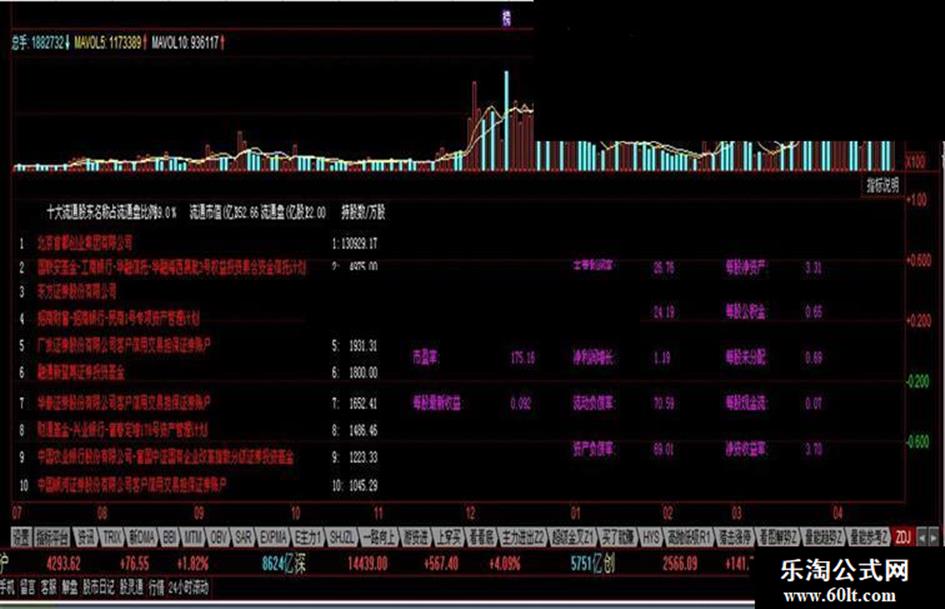Click the 12 month marker on time axis
The width and height of the screenshot is (945, 609).
[470, 513]
